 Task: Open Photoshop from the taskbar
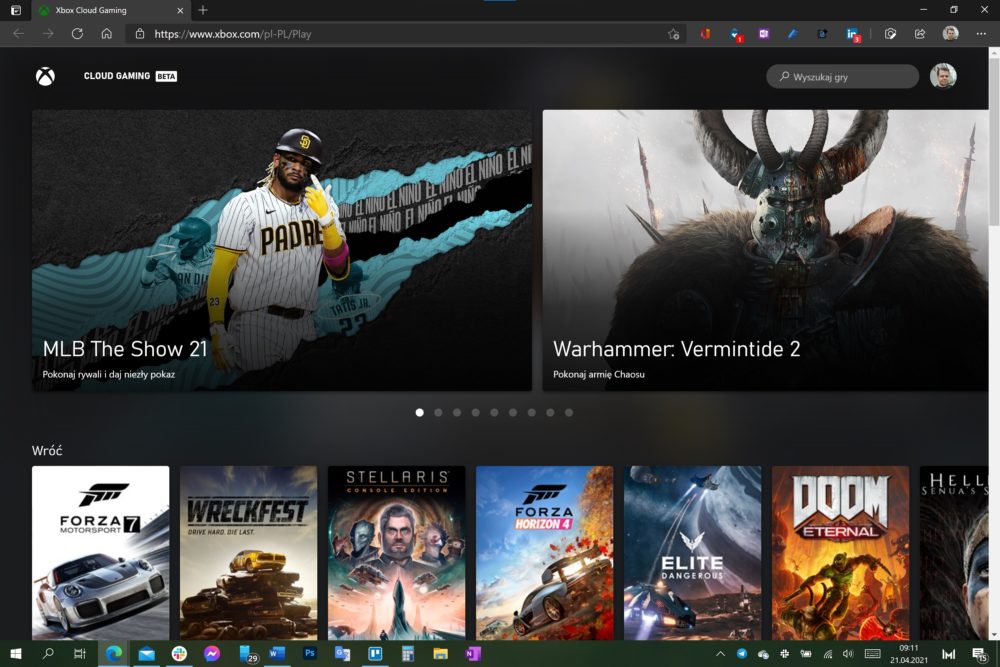click(x=310, y=654)
